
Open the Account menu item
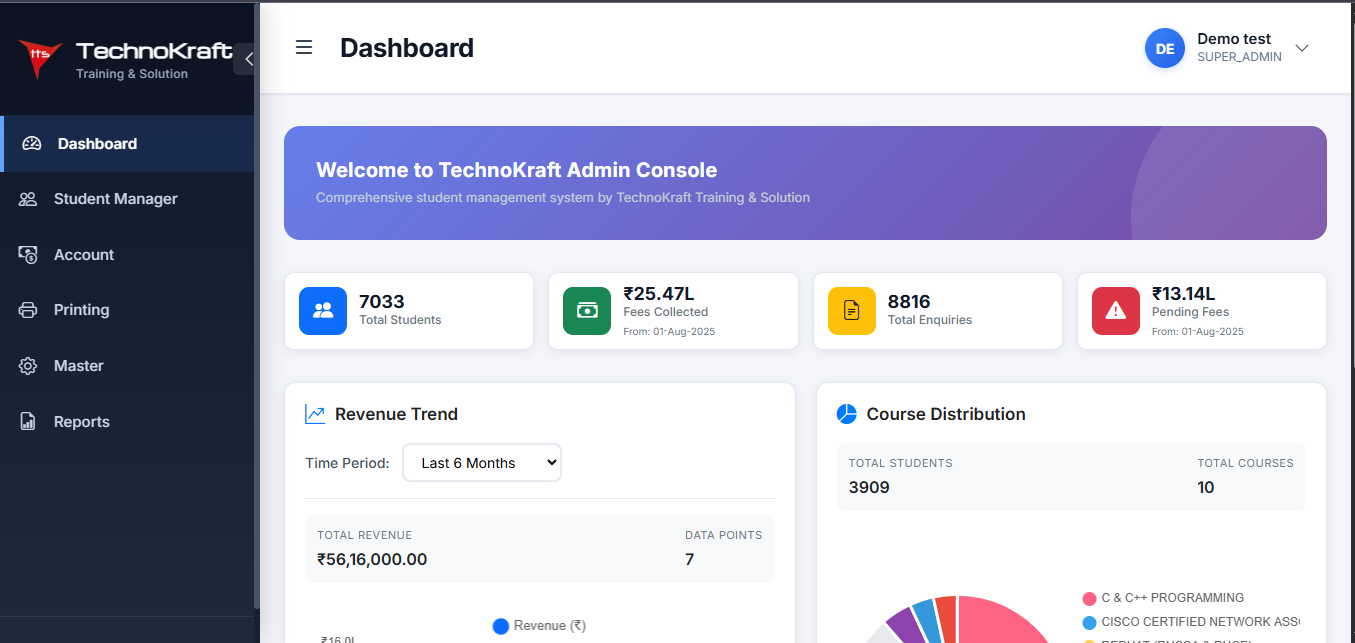(127, 255)
